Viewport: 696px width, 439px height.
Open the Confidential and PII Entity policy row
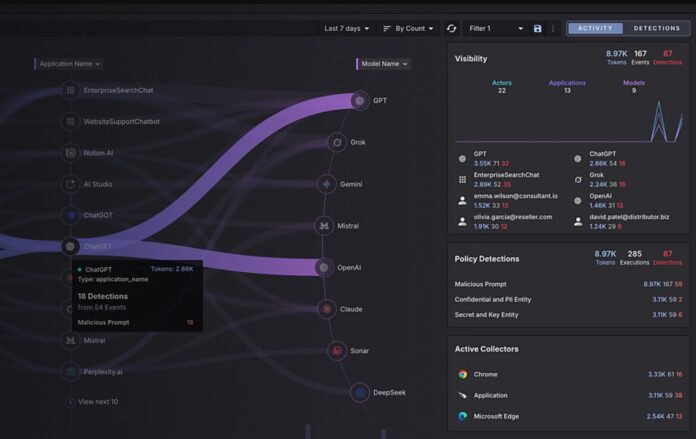coord(568,300)
